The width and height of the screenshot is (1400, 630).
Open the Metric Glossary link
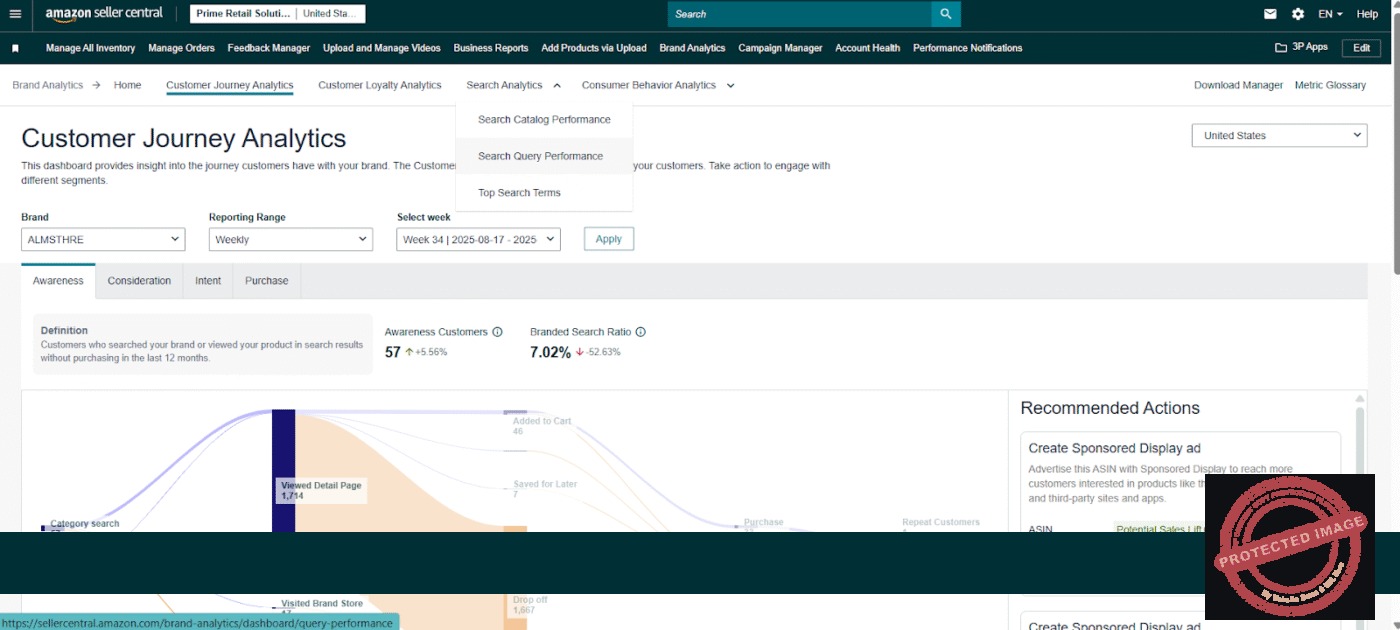tap(1330, 85)
